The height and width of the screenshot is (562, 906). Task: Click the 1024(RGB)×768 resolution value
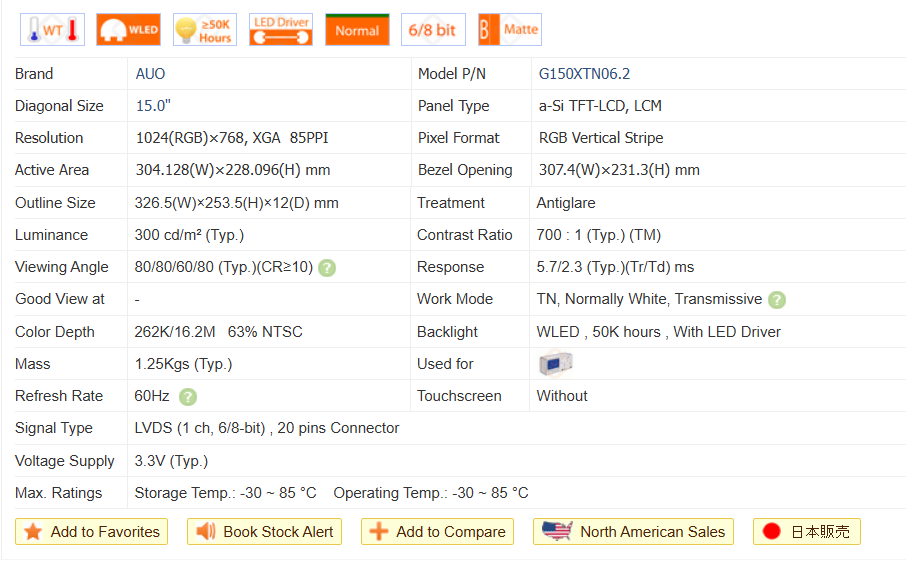187,138
